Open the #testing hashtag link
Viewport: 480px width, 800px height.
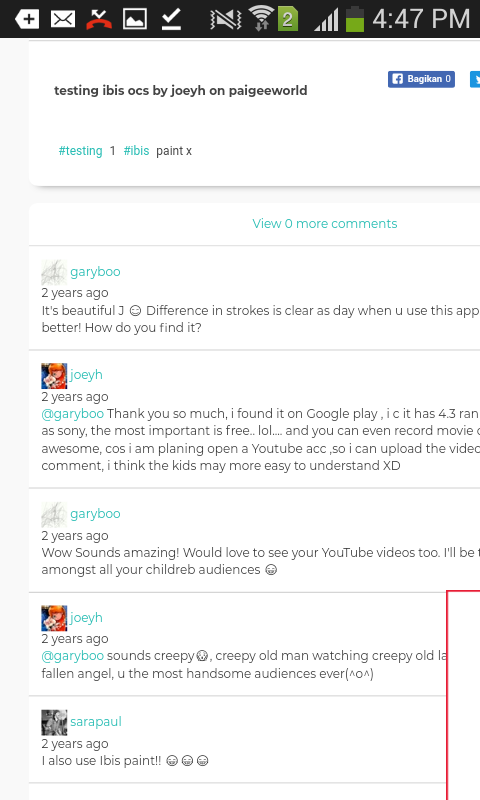(81, 151)
